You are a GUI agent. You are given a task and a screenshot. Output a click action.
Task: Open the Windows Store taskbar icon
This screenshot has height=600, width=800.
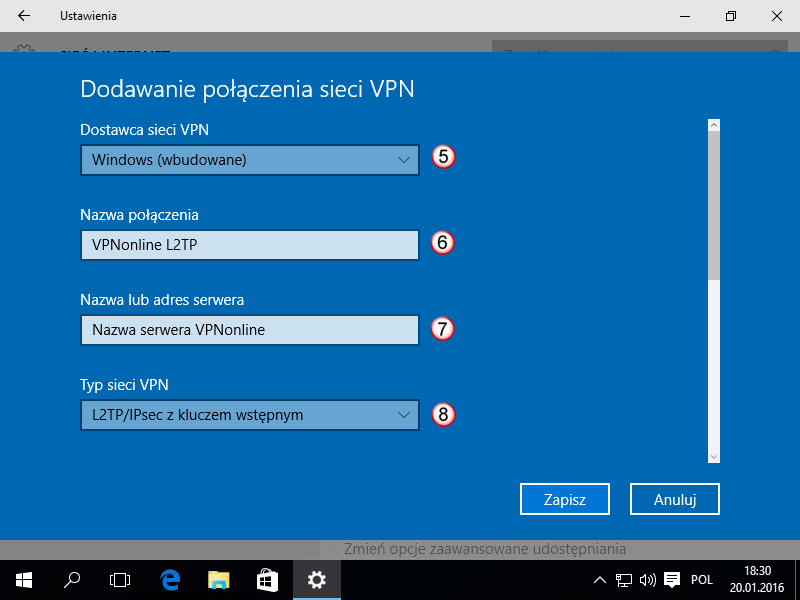click(268, 580)
